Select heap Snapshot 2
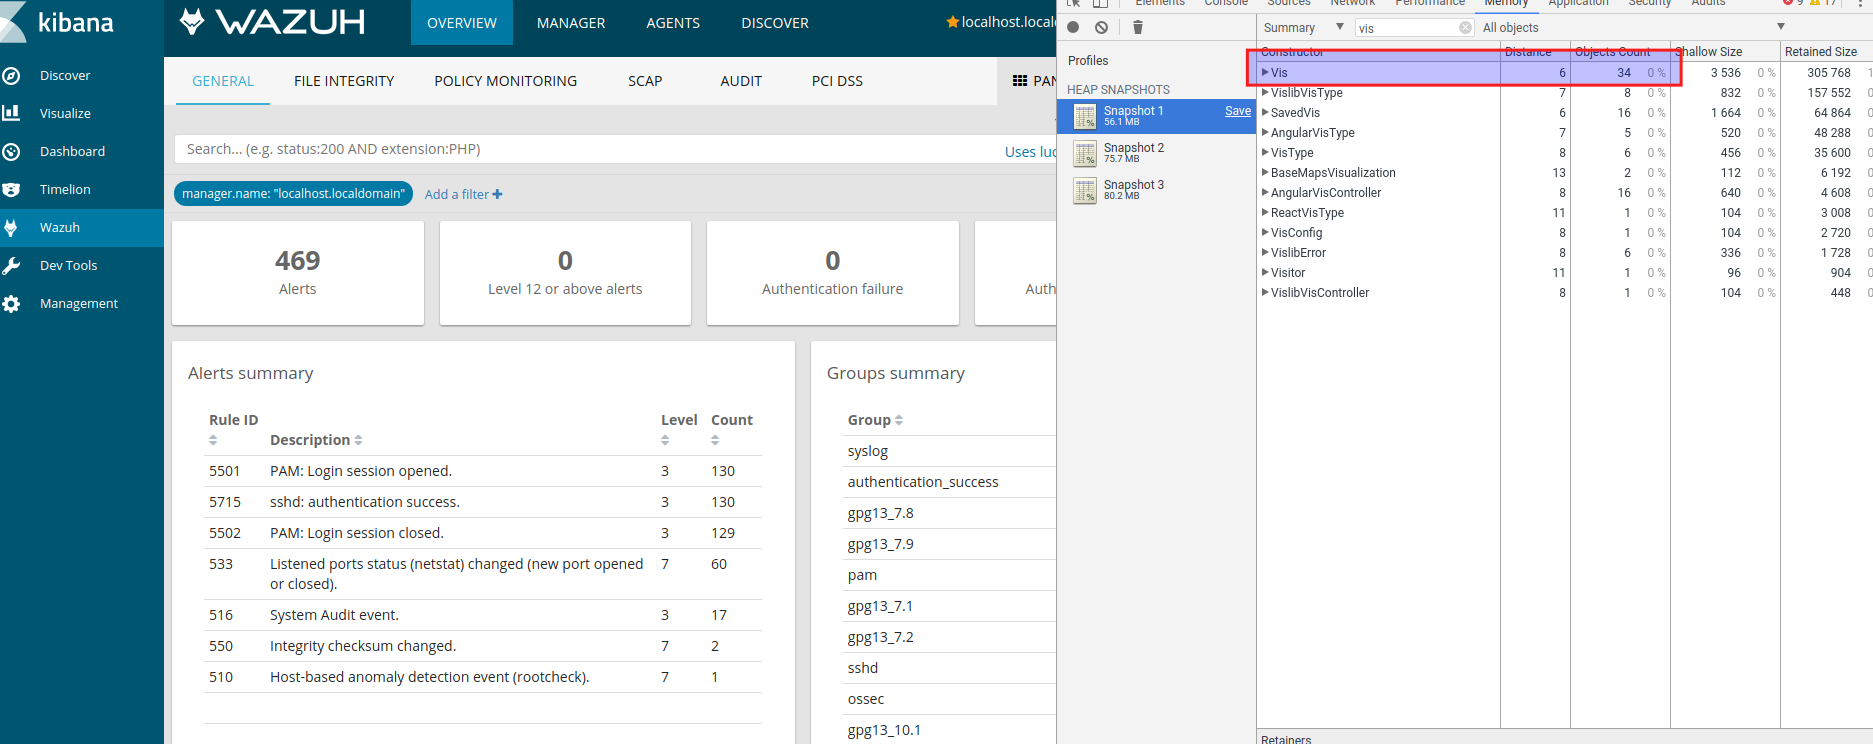 (1157, 153)
